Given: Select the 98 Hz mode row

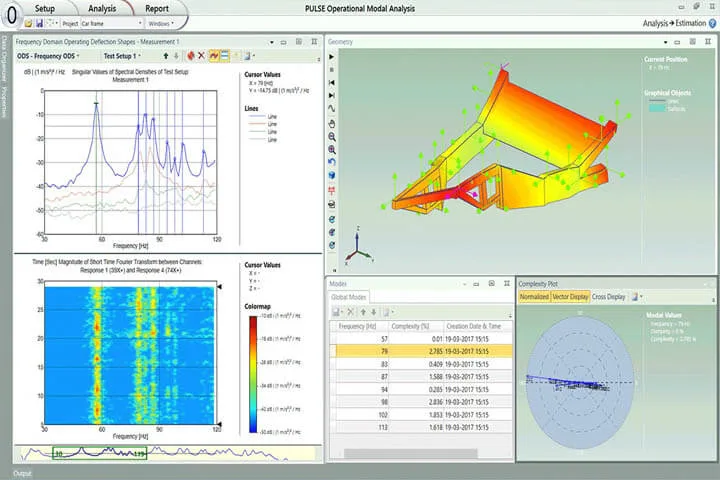Looking at the screenshot, I should (x=421, y=402).
